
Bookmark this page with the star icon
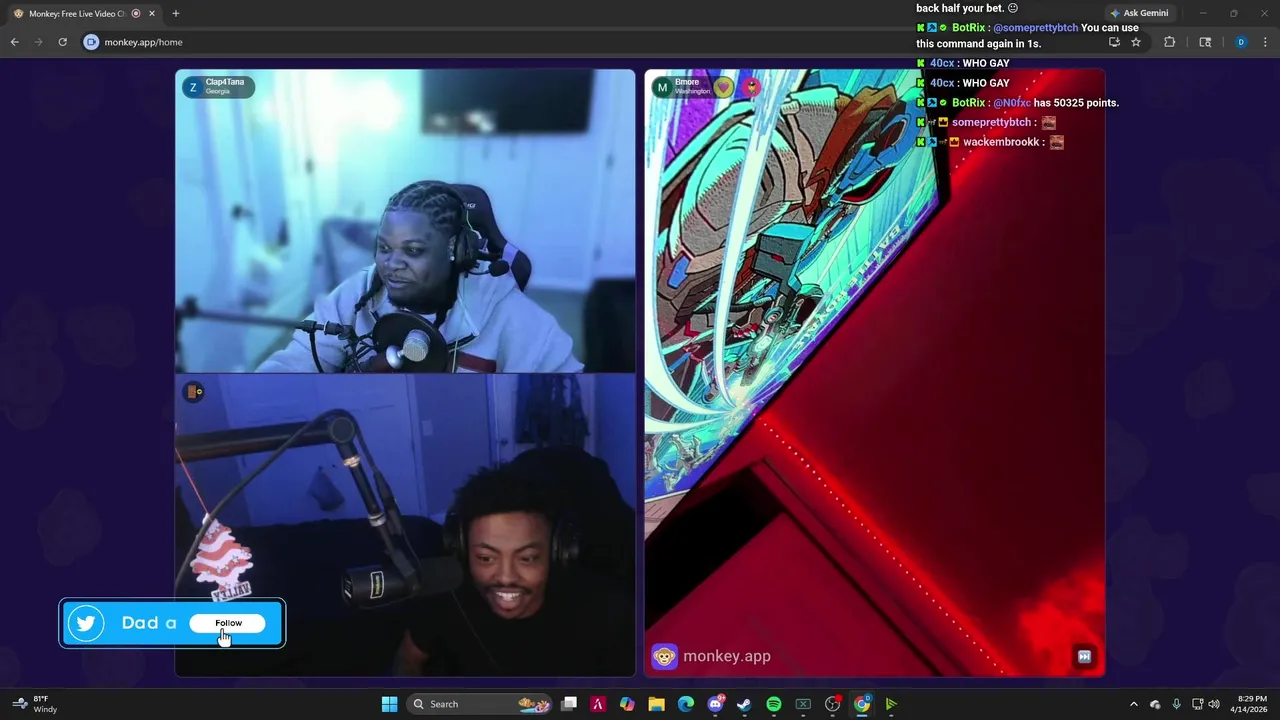tap(1136, 42)
